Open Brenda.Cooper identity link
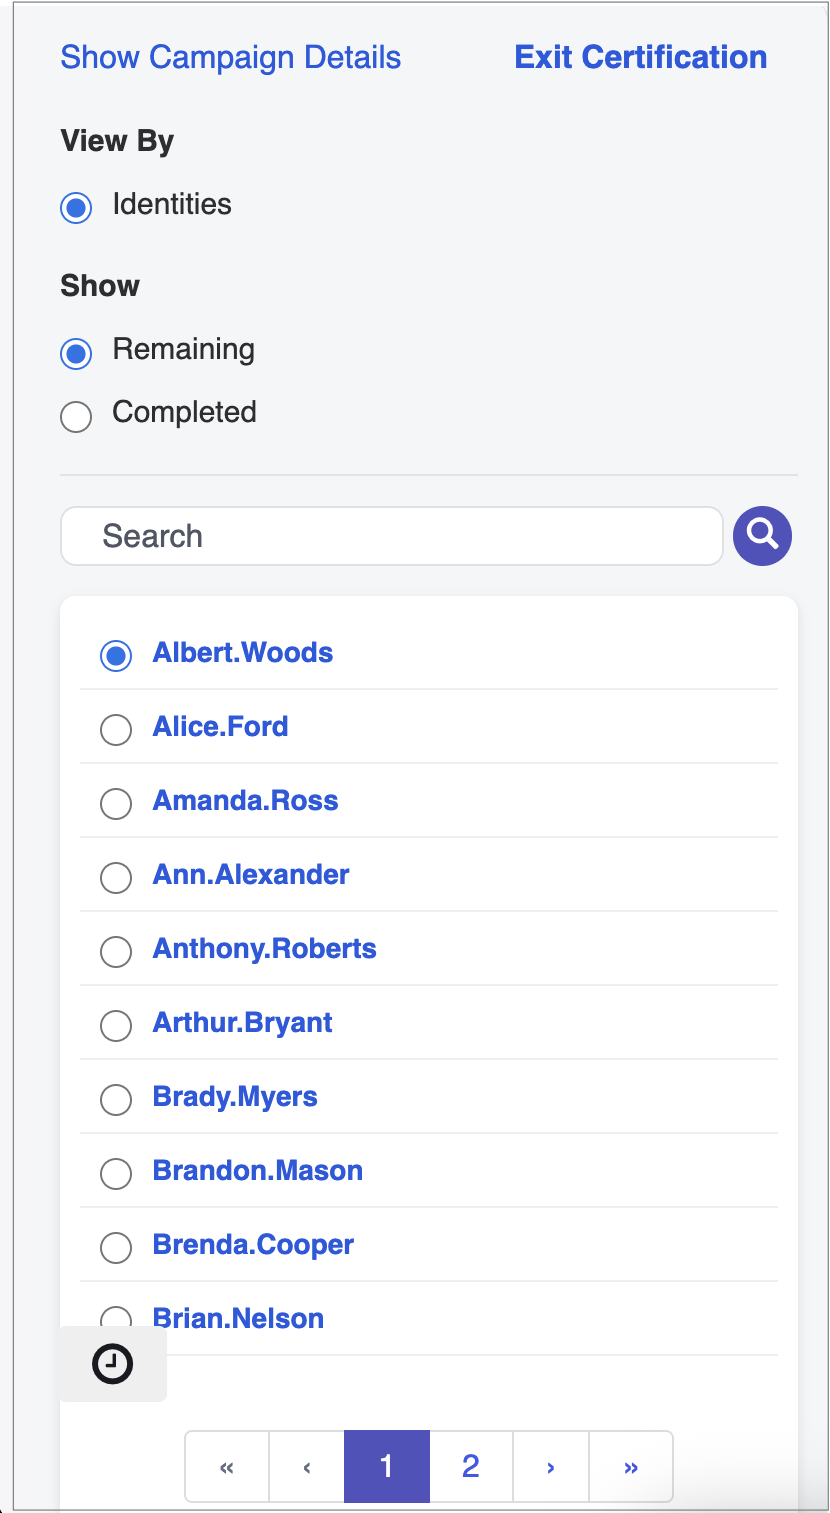 (x=254, y=1245)
